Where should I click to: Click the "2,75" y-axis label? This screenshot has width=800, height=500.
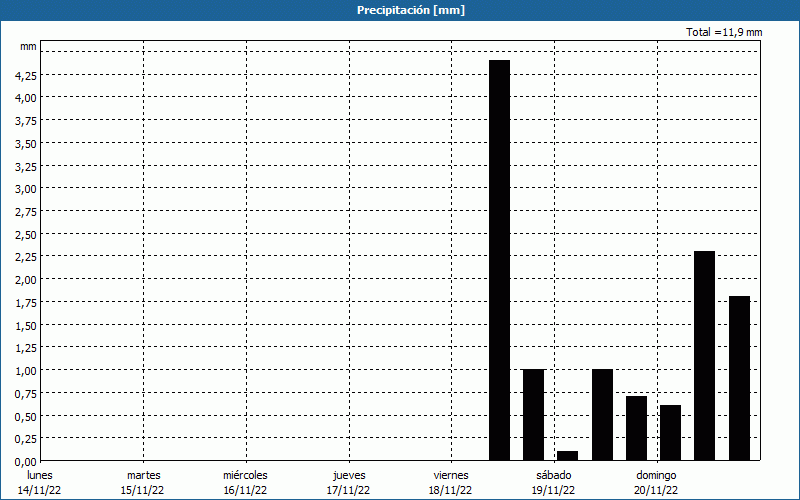(x=26, y=212)
